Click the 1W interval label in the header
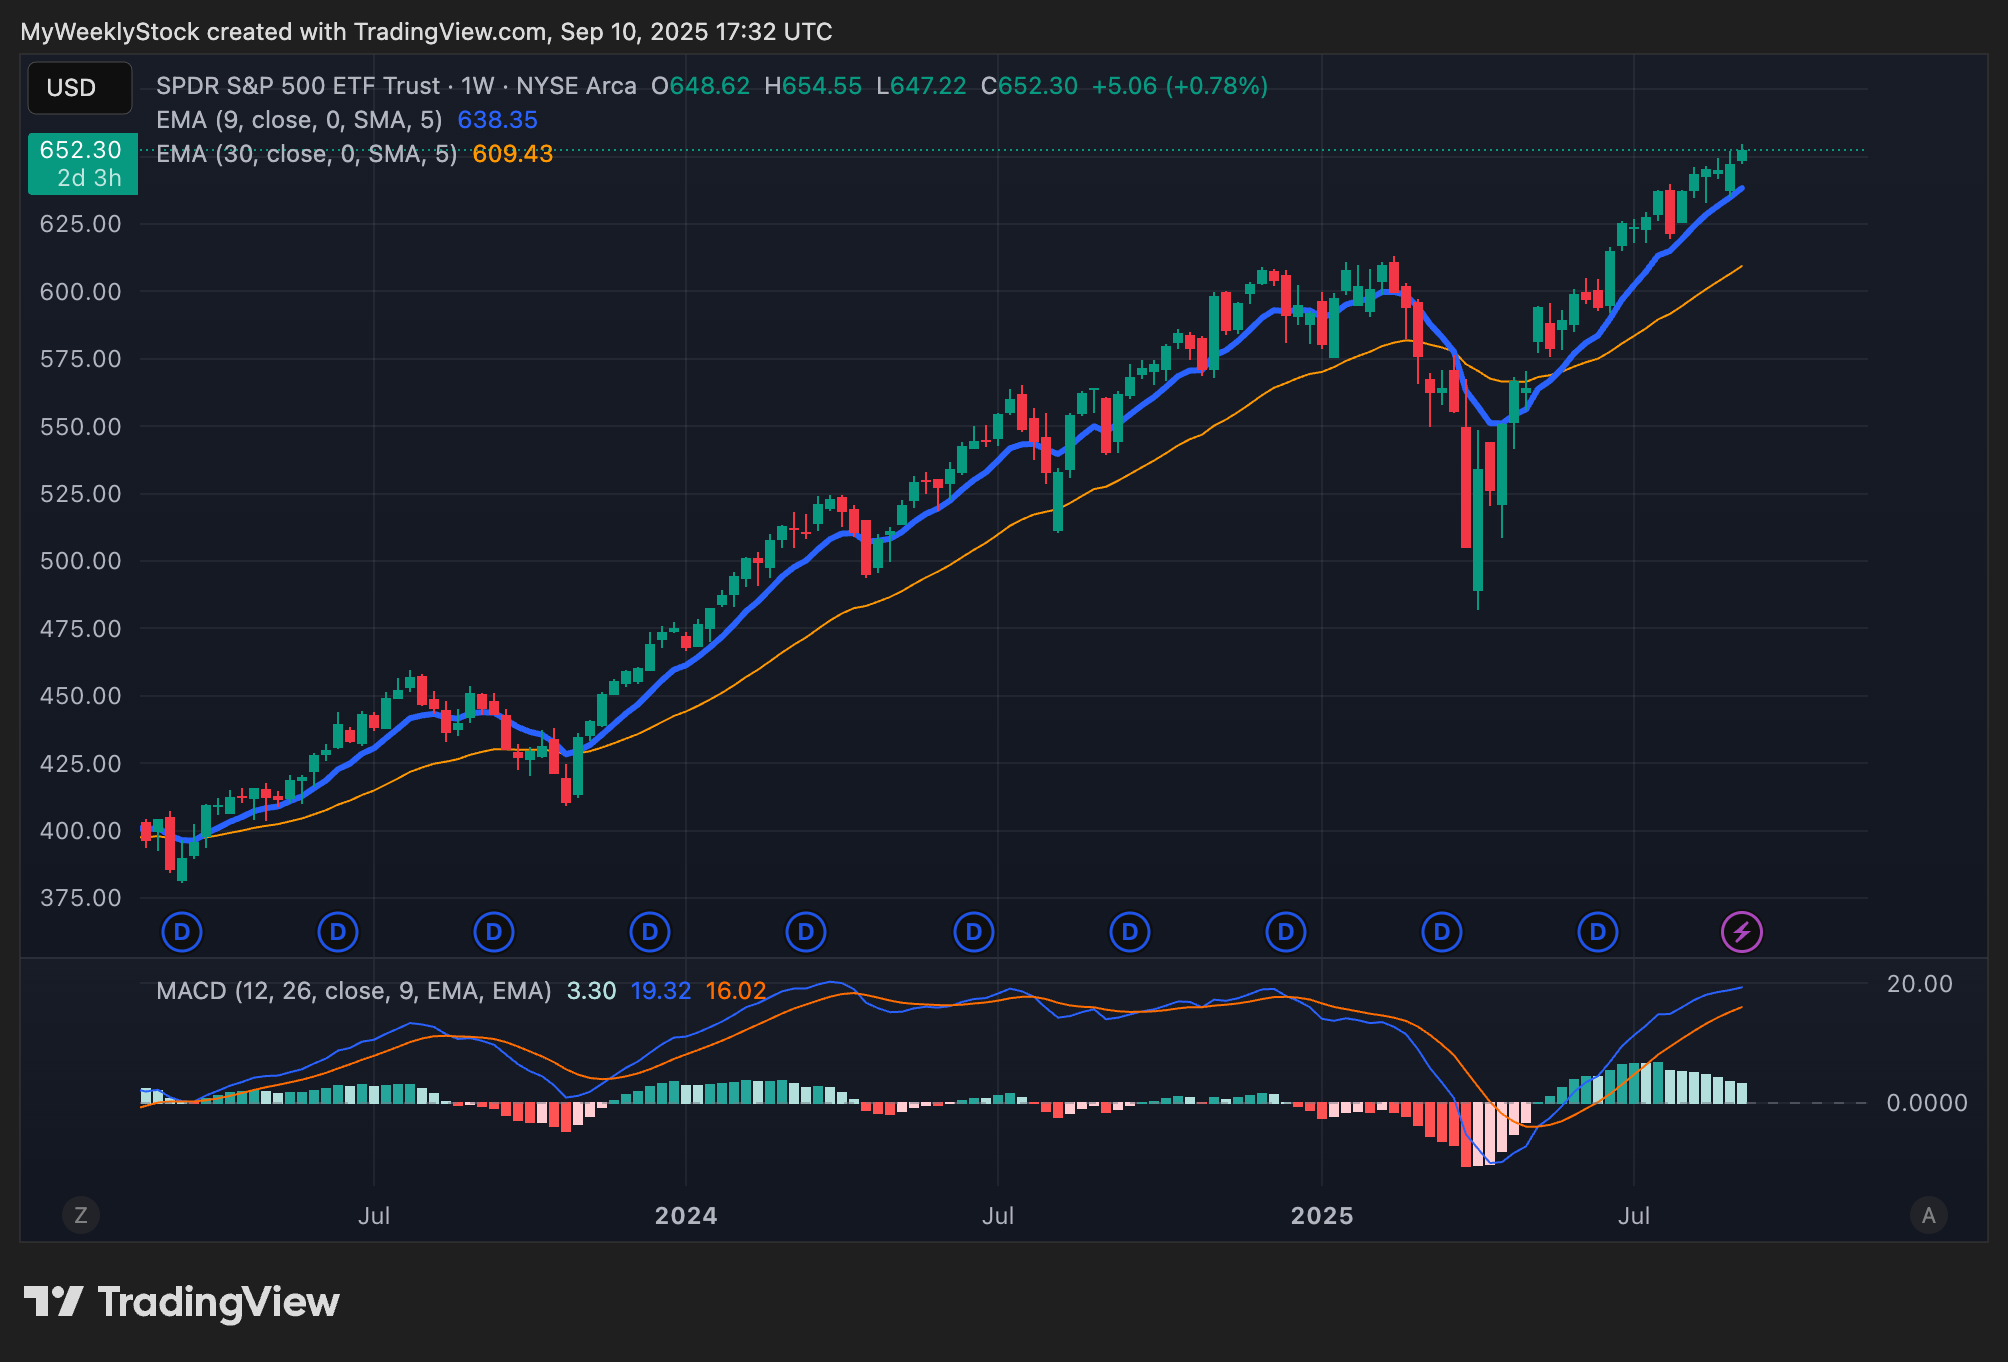2008x1362 pixels. pyautogui.click(x=477, y=86)
